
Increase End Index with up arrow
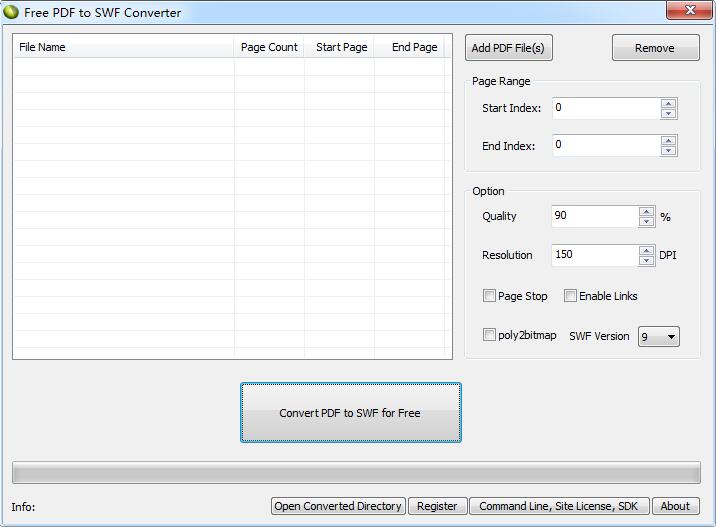(x=669, y=141)
